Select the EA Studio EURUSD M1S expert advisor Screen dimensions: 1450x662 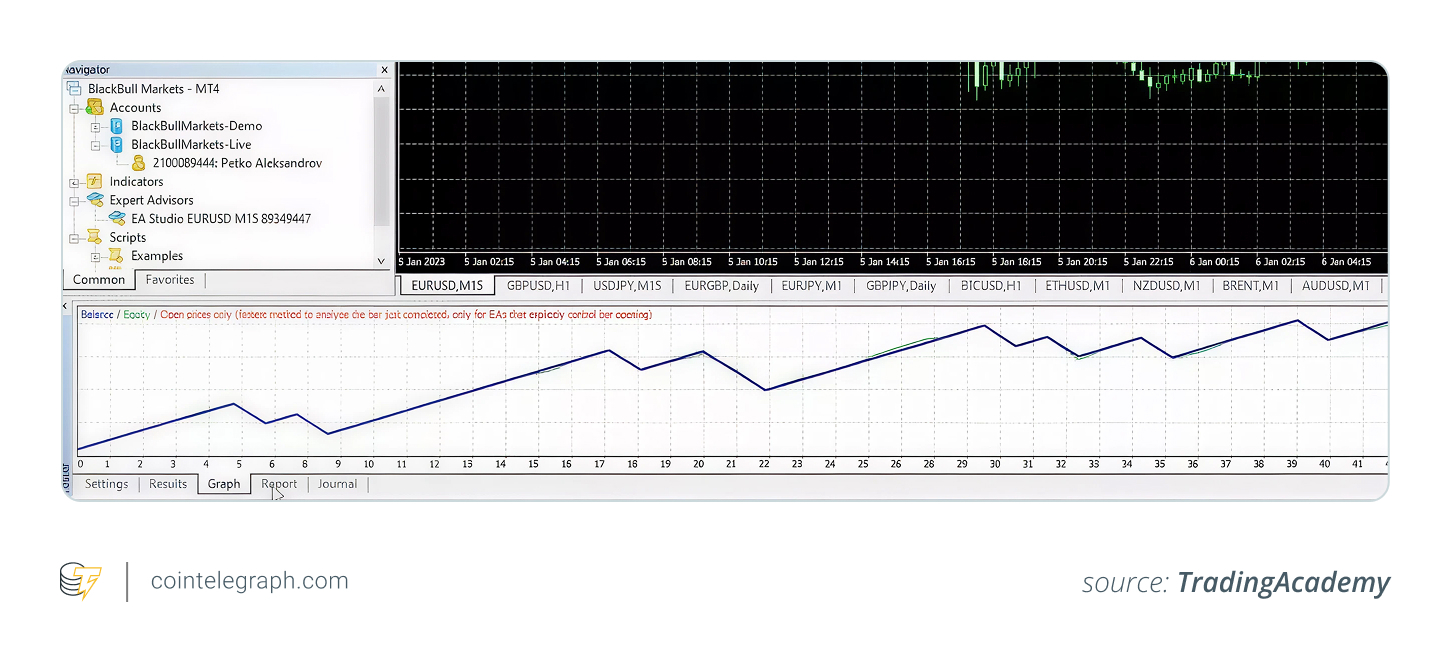pos(118,218)
